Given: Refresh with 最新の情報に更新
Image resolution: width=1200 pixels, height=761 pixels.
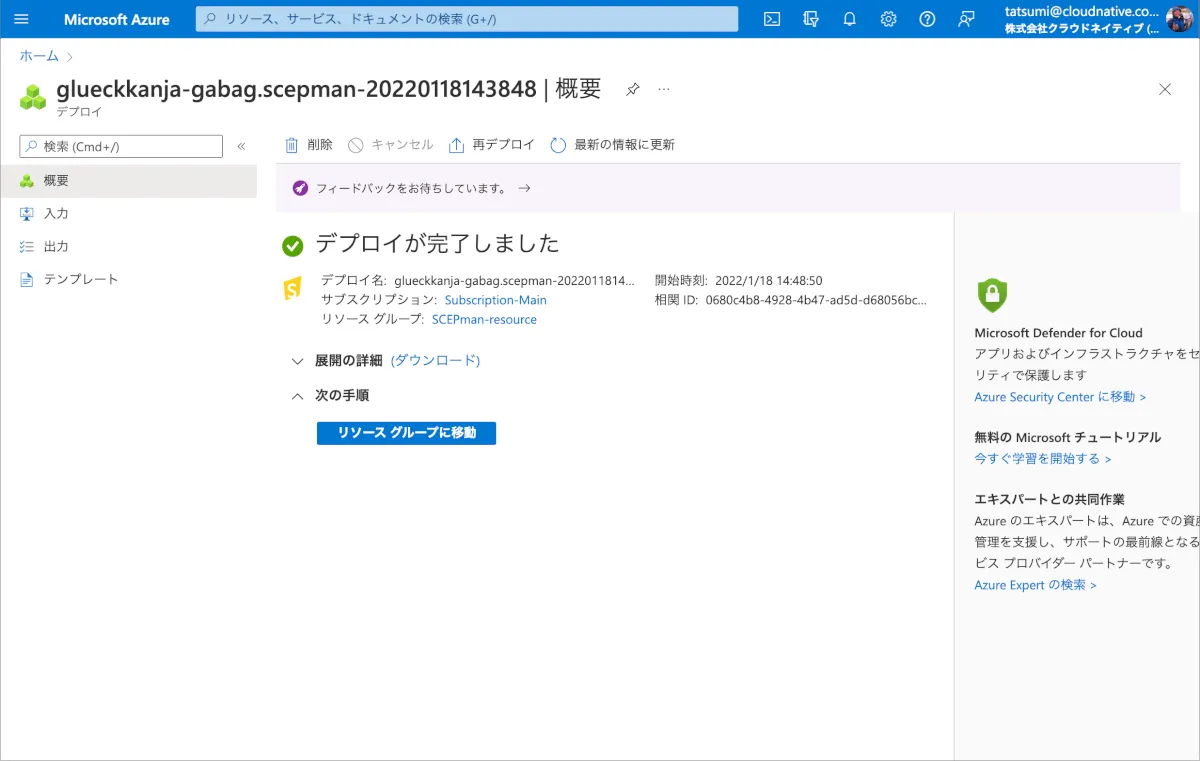Looking at the screenshot, I should [x=613, y=145].
